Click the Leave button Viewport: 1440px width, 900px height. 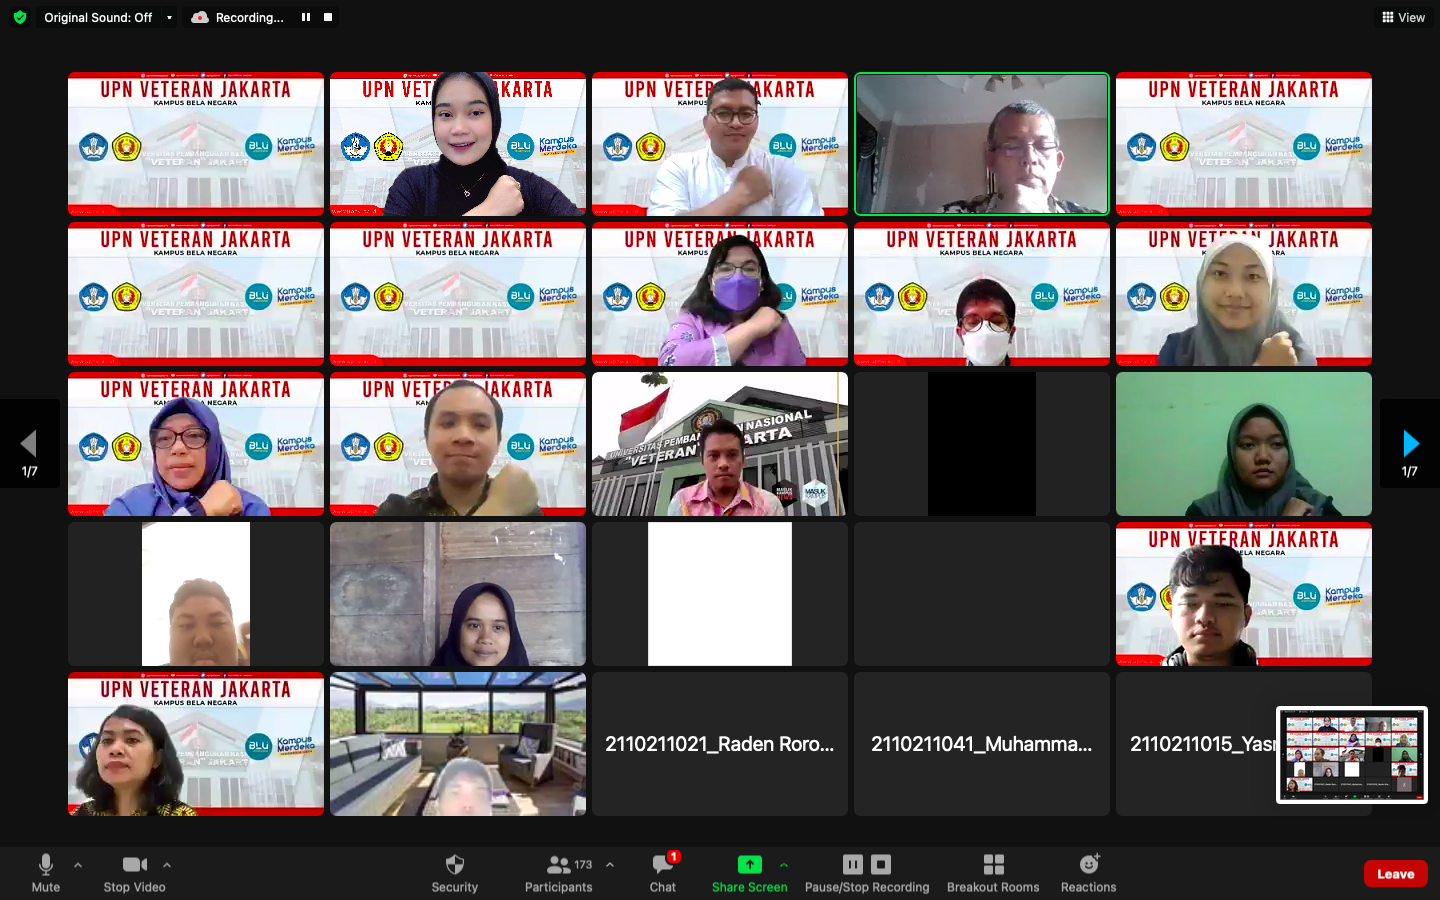pyautogui.click(x=1395, y=873)
